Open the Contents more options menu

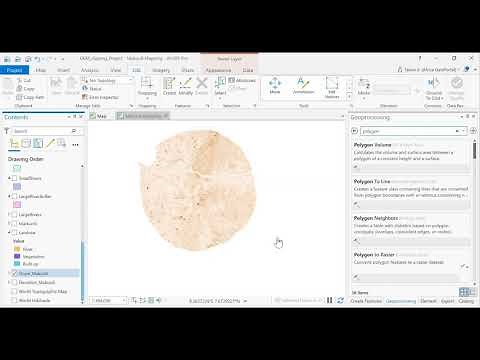click(75, 145)
